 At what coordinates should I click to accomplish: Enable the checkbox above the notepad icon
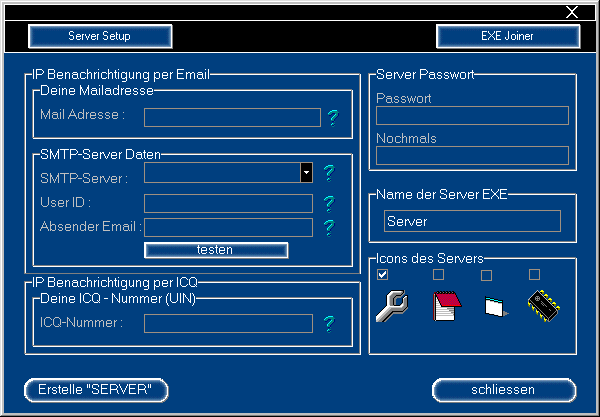pos(438,275)
